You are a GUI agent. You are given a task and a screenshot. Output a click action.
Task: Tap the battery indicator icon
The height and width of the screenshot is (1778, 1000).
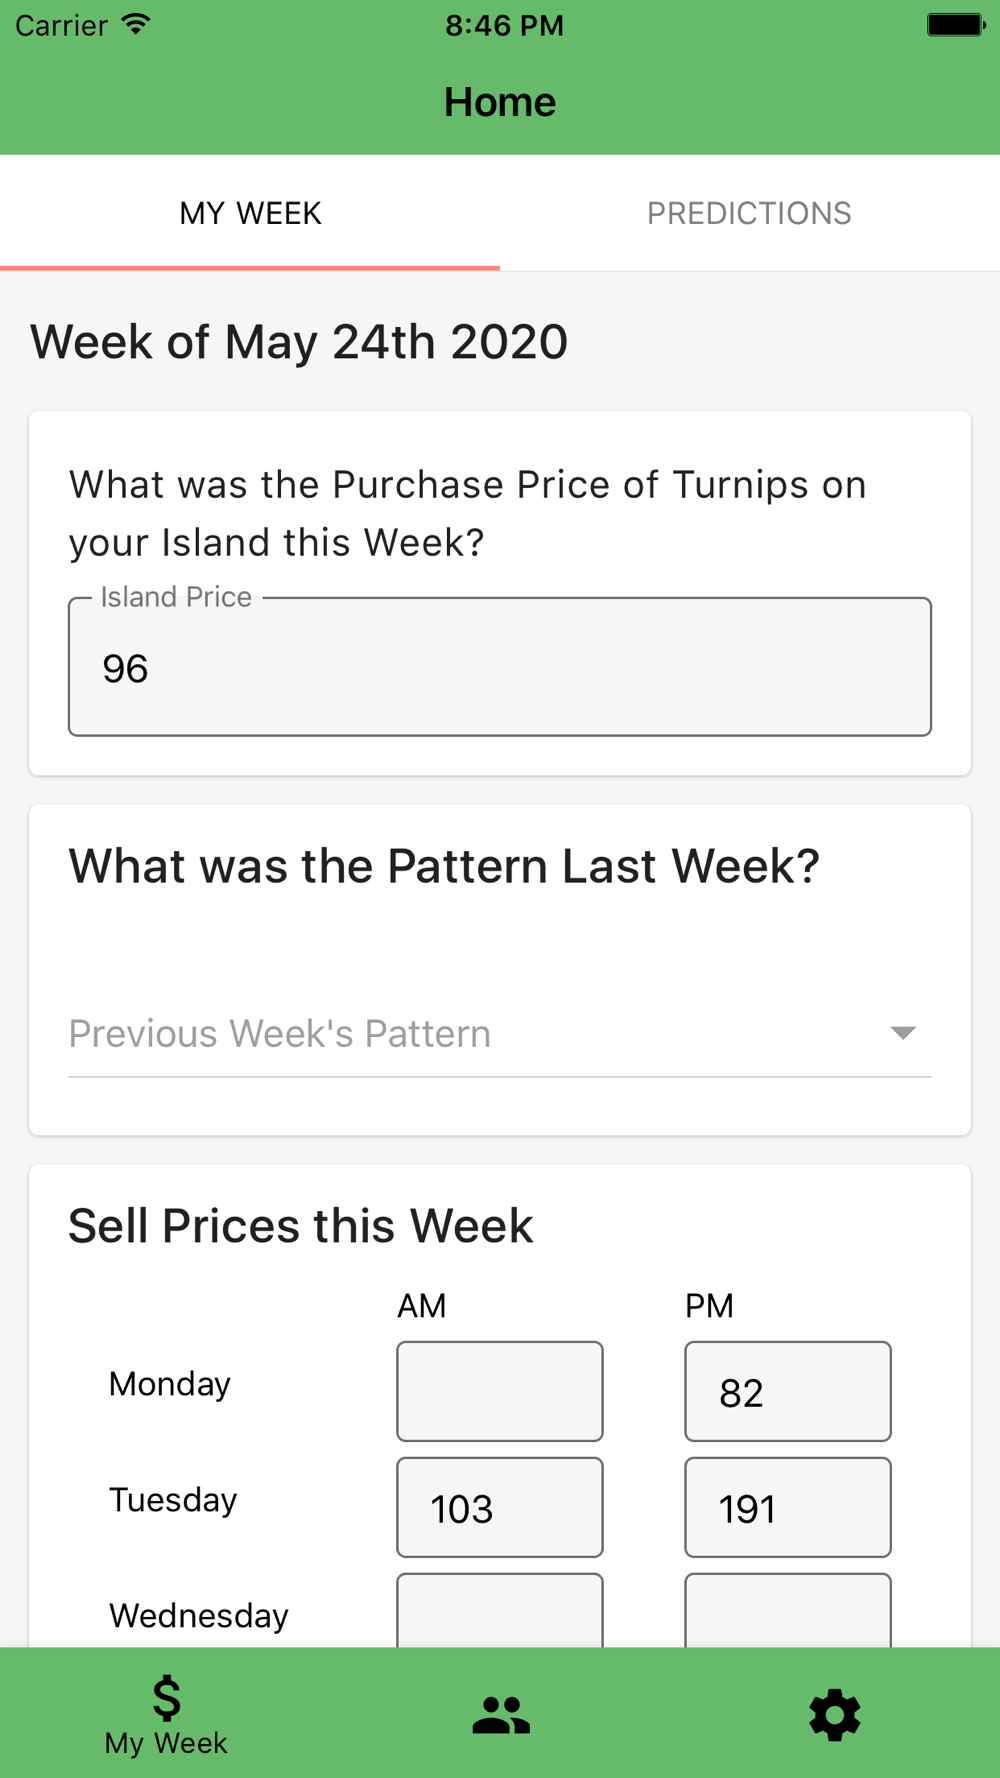955,24
